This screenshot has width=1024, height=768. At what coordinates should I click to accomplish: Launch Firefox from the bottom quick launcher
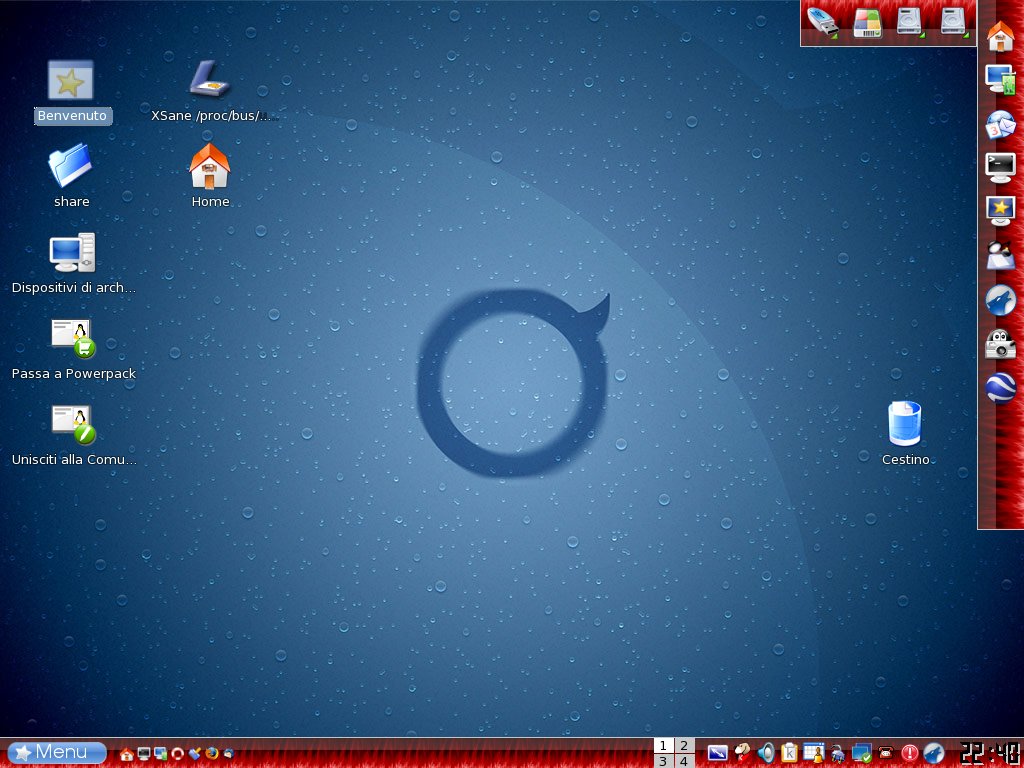(211, 754)
